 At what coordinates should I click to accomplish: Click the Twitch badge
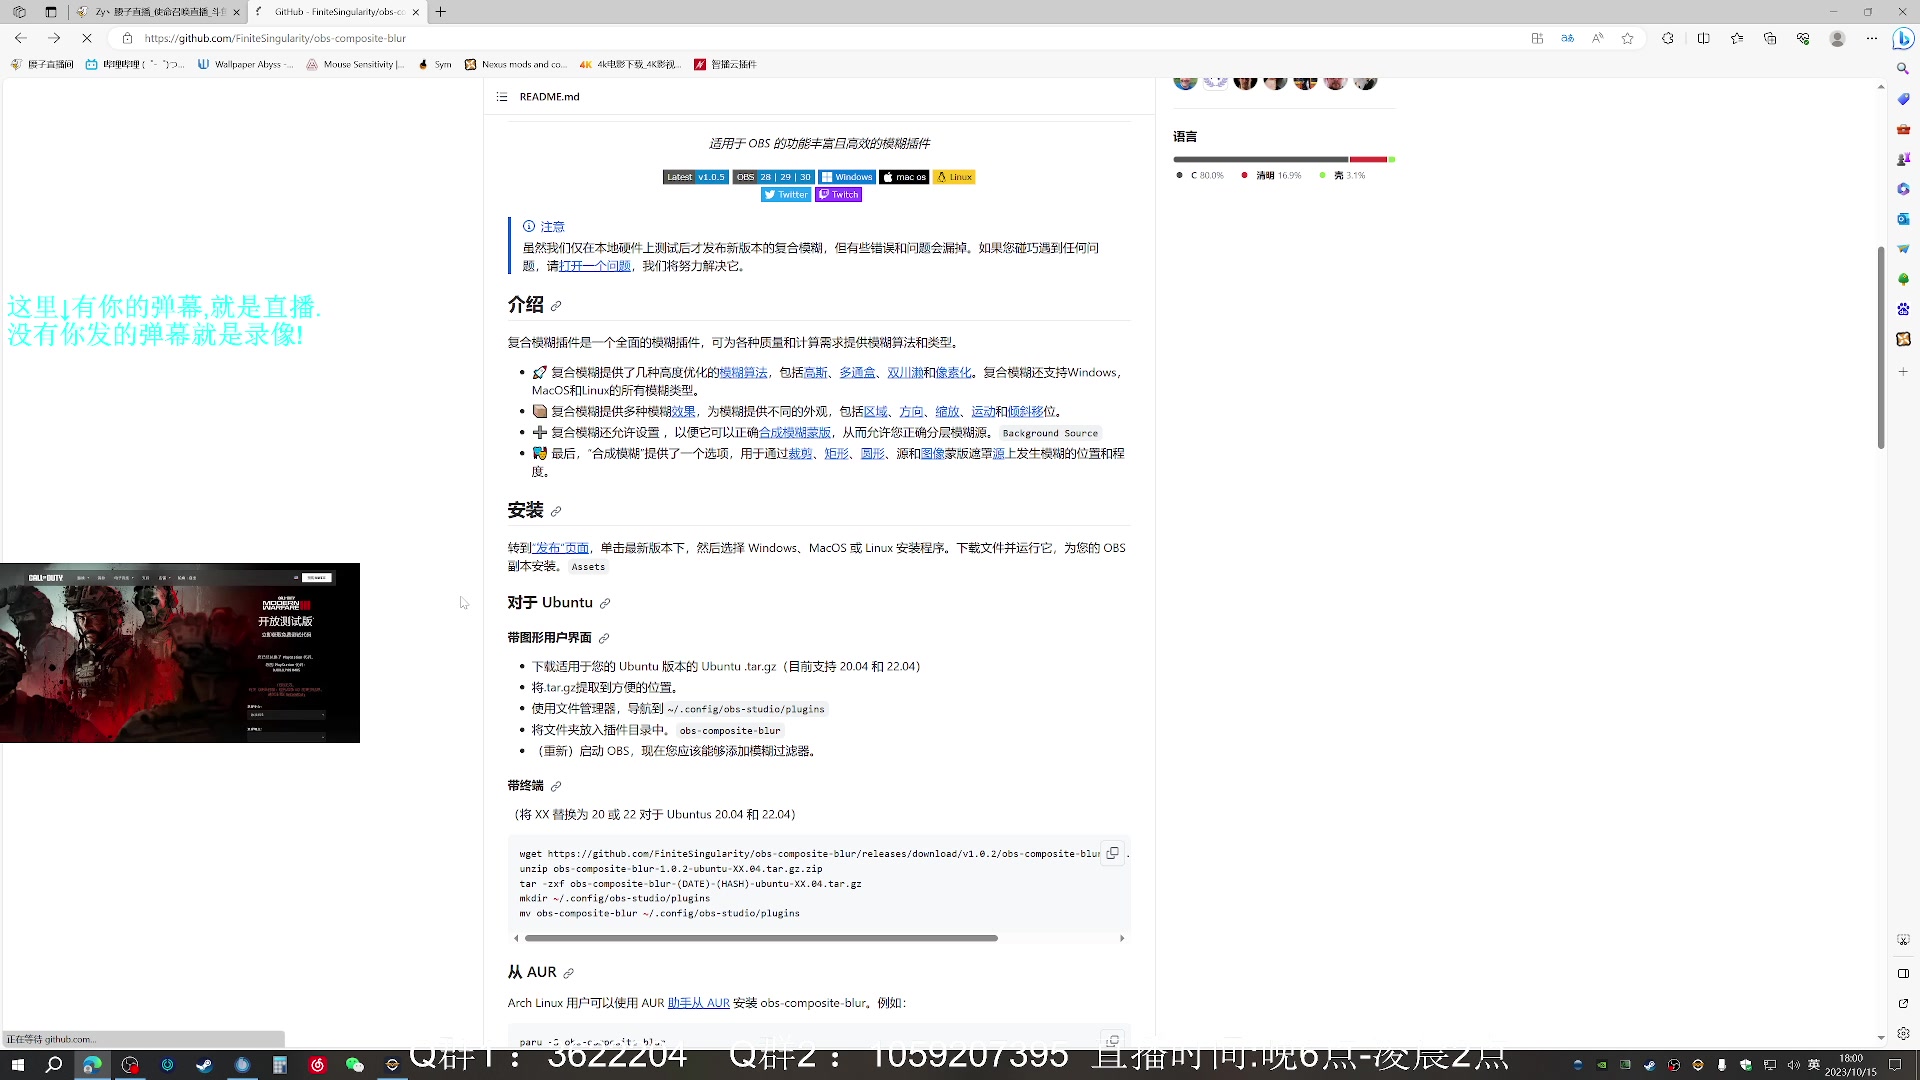click(838, 195)
